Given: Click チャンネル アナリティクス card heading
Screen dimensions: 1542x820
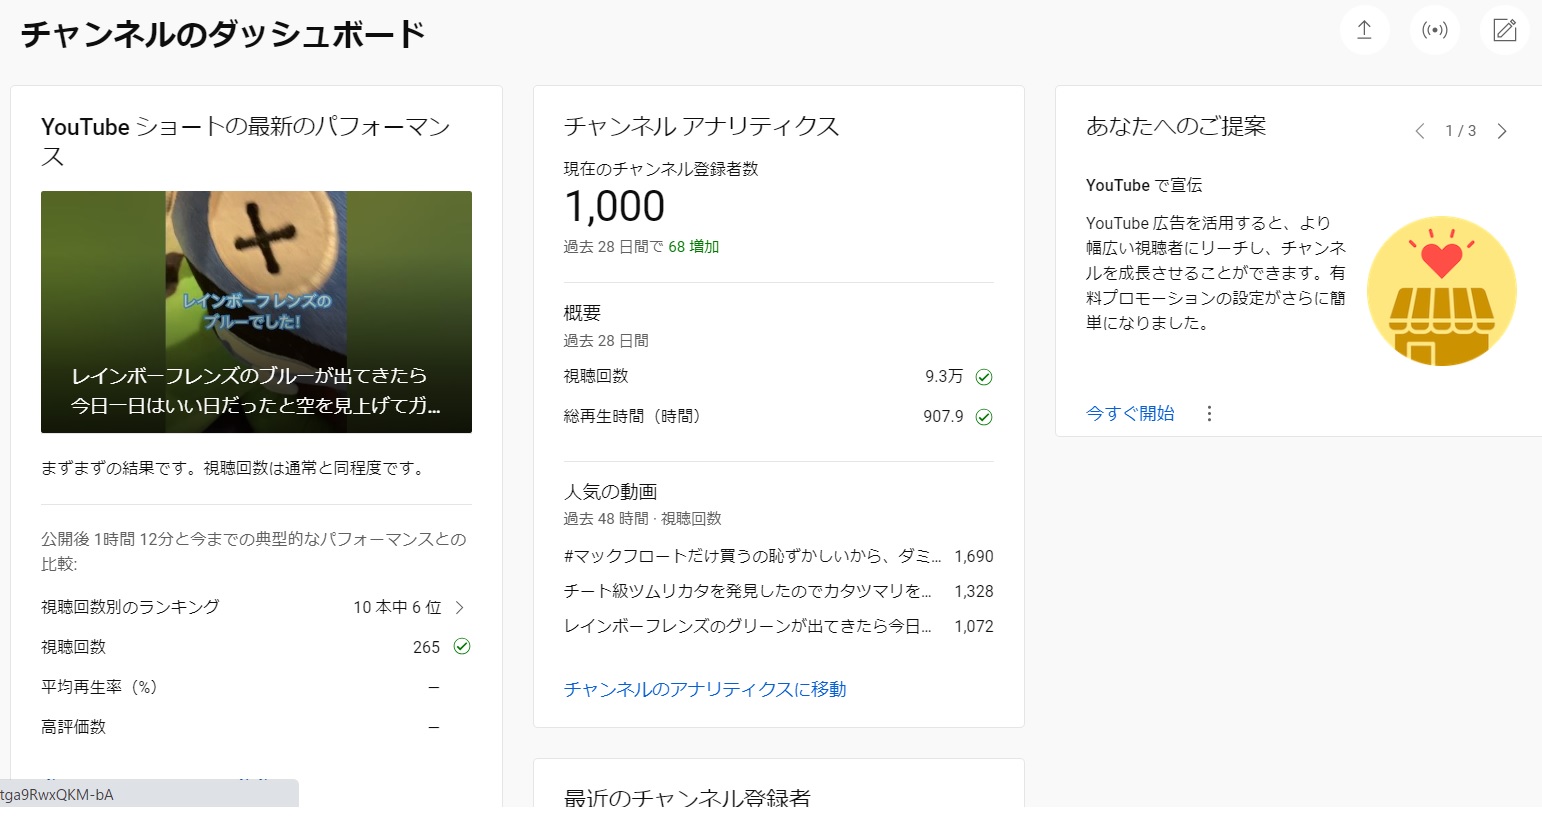Looking at the screenshot, I should point(702,126).
